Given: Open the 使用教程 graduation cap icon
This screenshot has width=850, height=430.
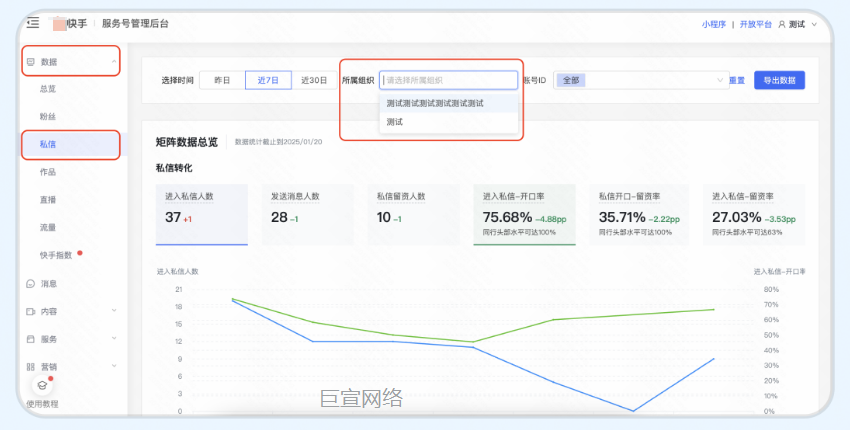Looking at the screenshot, I should click(42, 385).
